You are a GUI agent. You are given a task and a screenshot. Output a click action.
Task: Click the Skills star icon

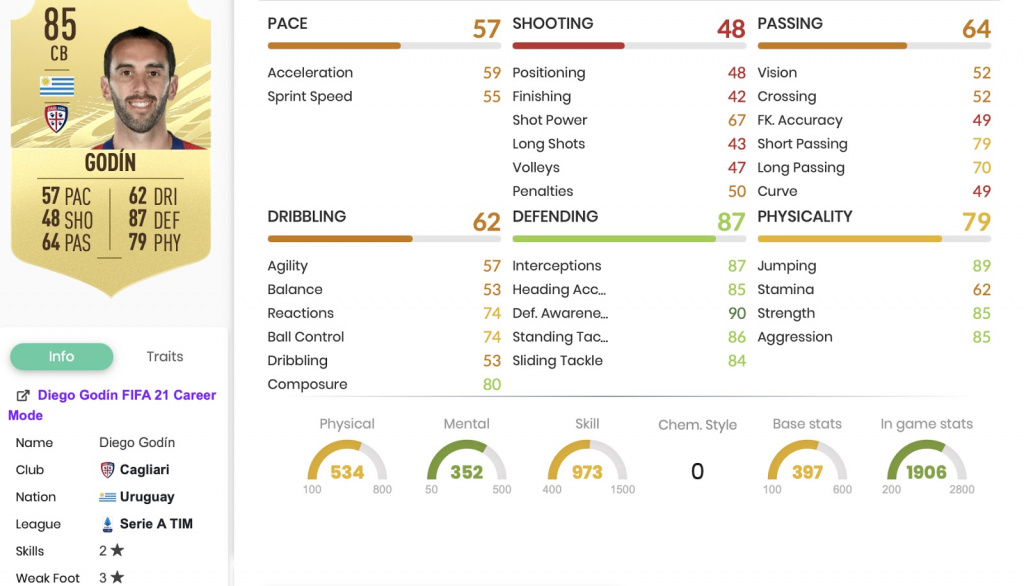click(x=118, y=550)
